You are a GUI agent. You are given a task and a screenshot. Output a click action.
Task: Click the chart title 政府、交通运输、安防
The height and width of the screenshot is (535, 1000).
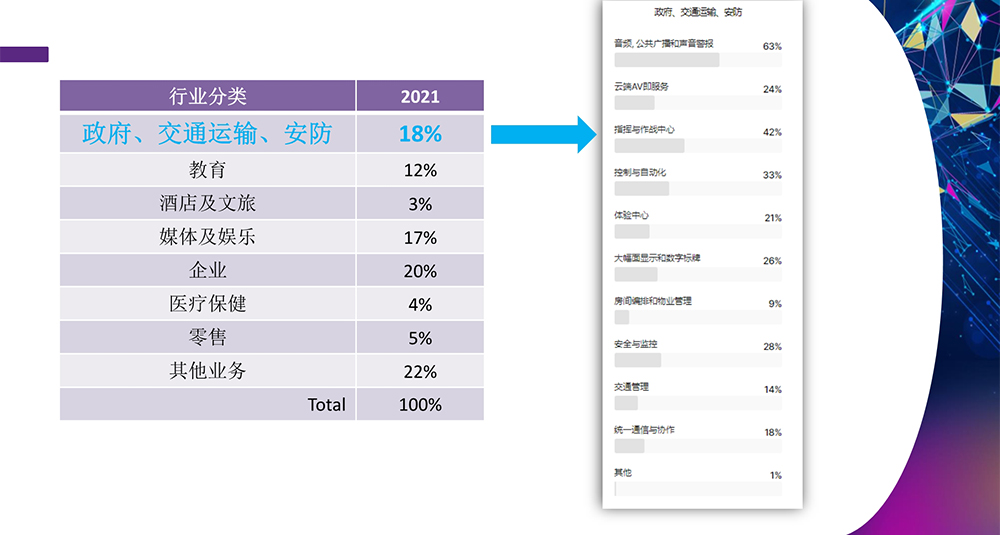click(697, 12)
